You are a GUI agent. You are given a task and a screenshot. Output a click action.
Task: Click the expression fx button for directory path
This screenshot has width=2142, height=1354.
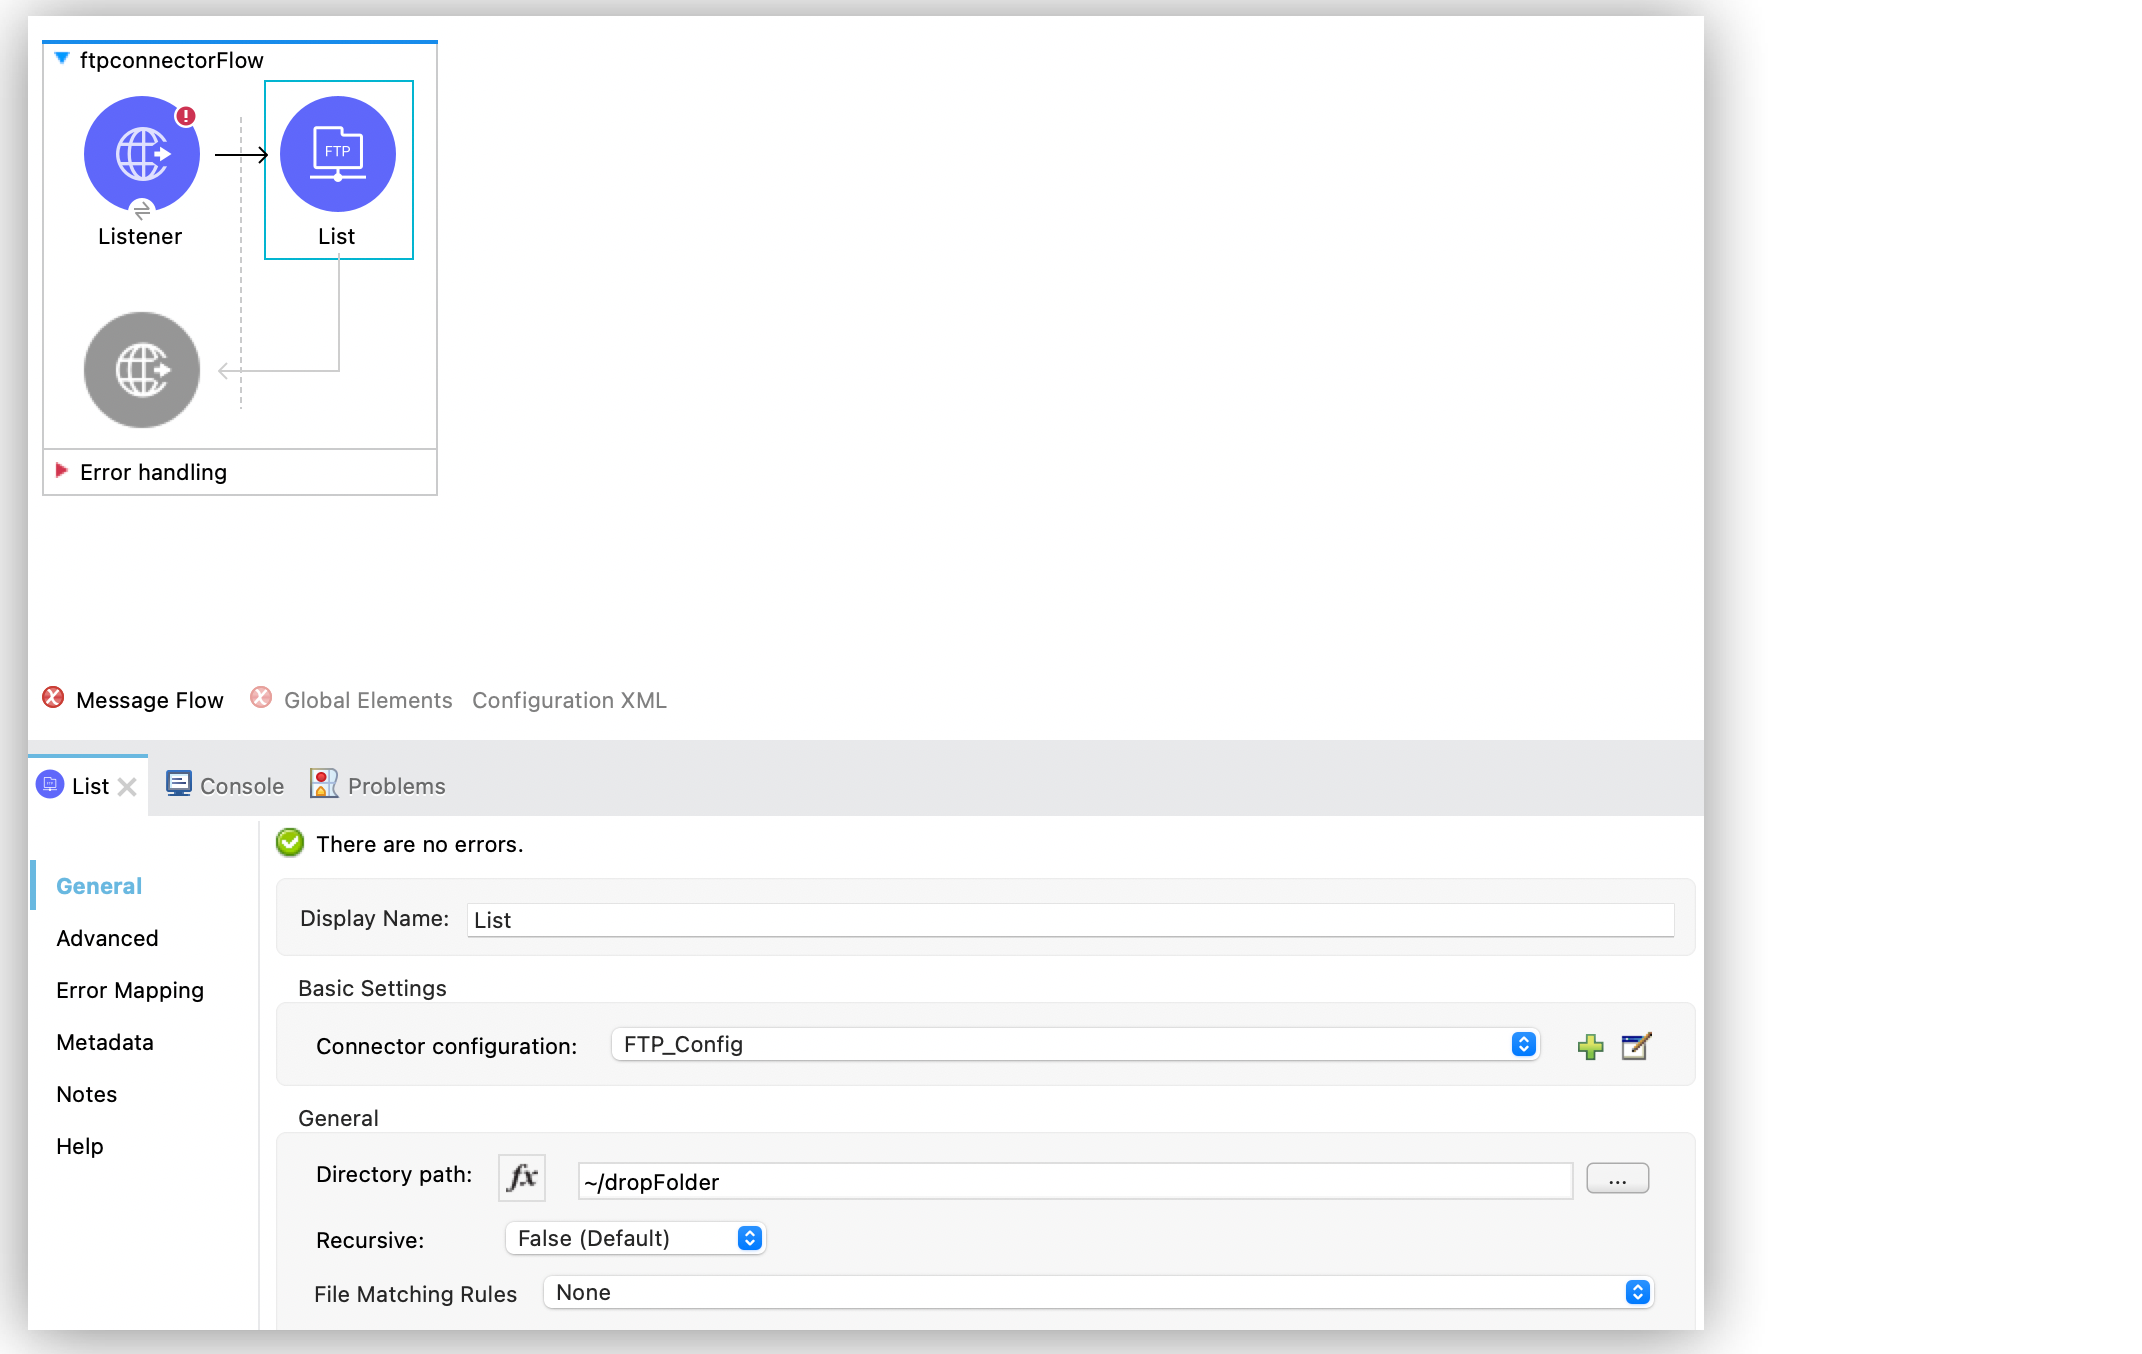coord(523,1176)
